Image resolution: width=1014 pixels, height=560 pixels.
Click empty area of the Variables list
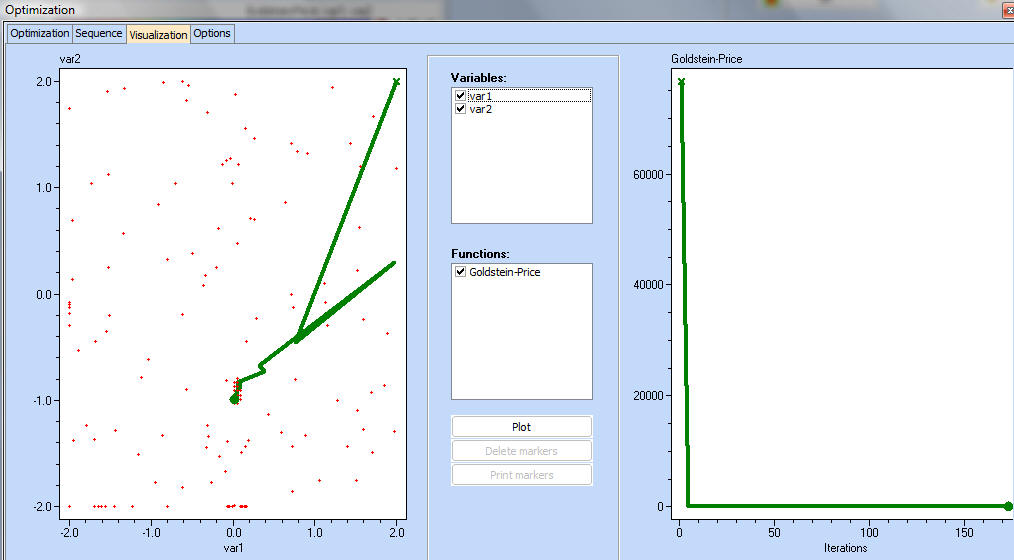[521, 170]
